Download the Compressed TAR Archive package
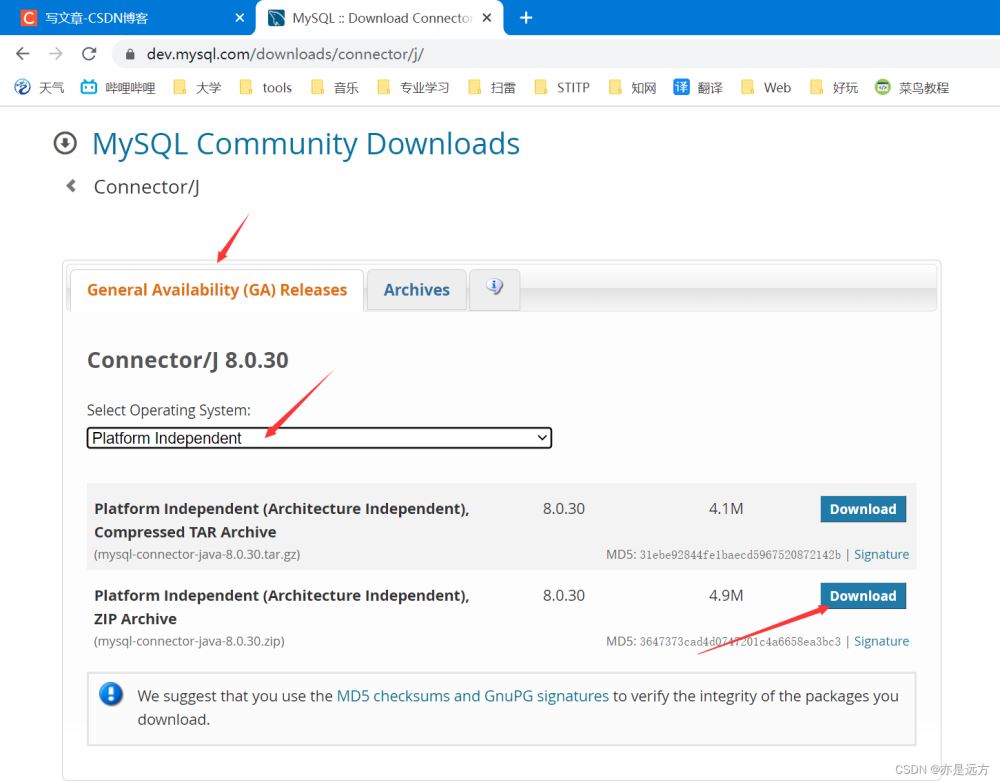The image size is (1000, 782). (863, 509)
